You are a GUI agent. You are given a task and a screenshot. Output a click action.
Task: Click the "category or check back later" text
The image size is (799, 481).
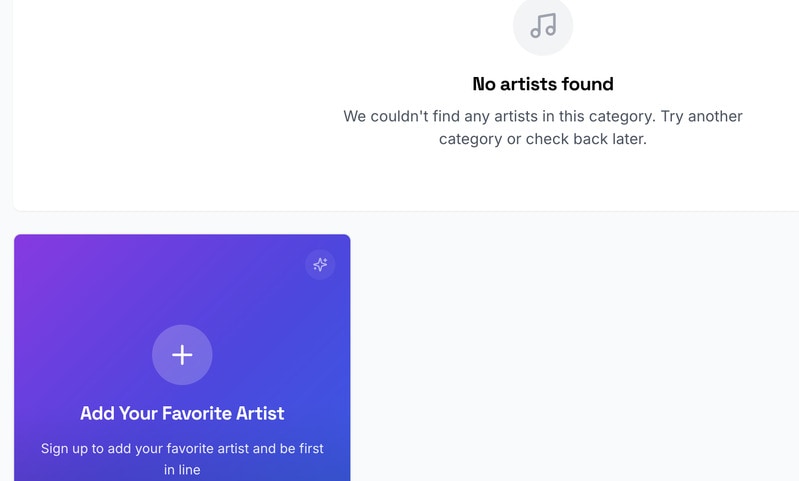pyautogui.click(x=543, y=139)
